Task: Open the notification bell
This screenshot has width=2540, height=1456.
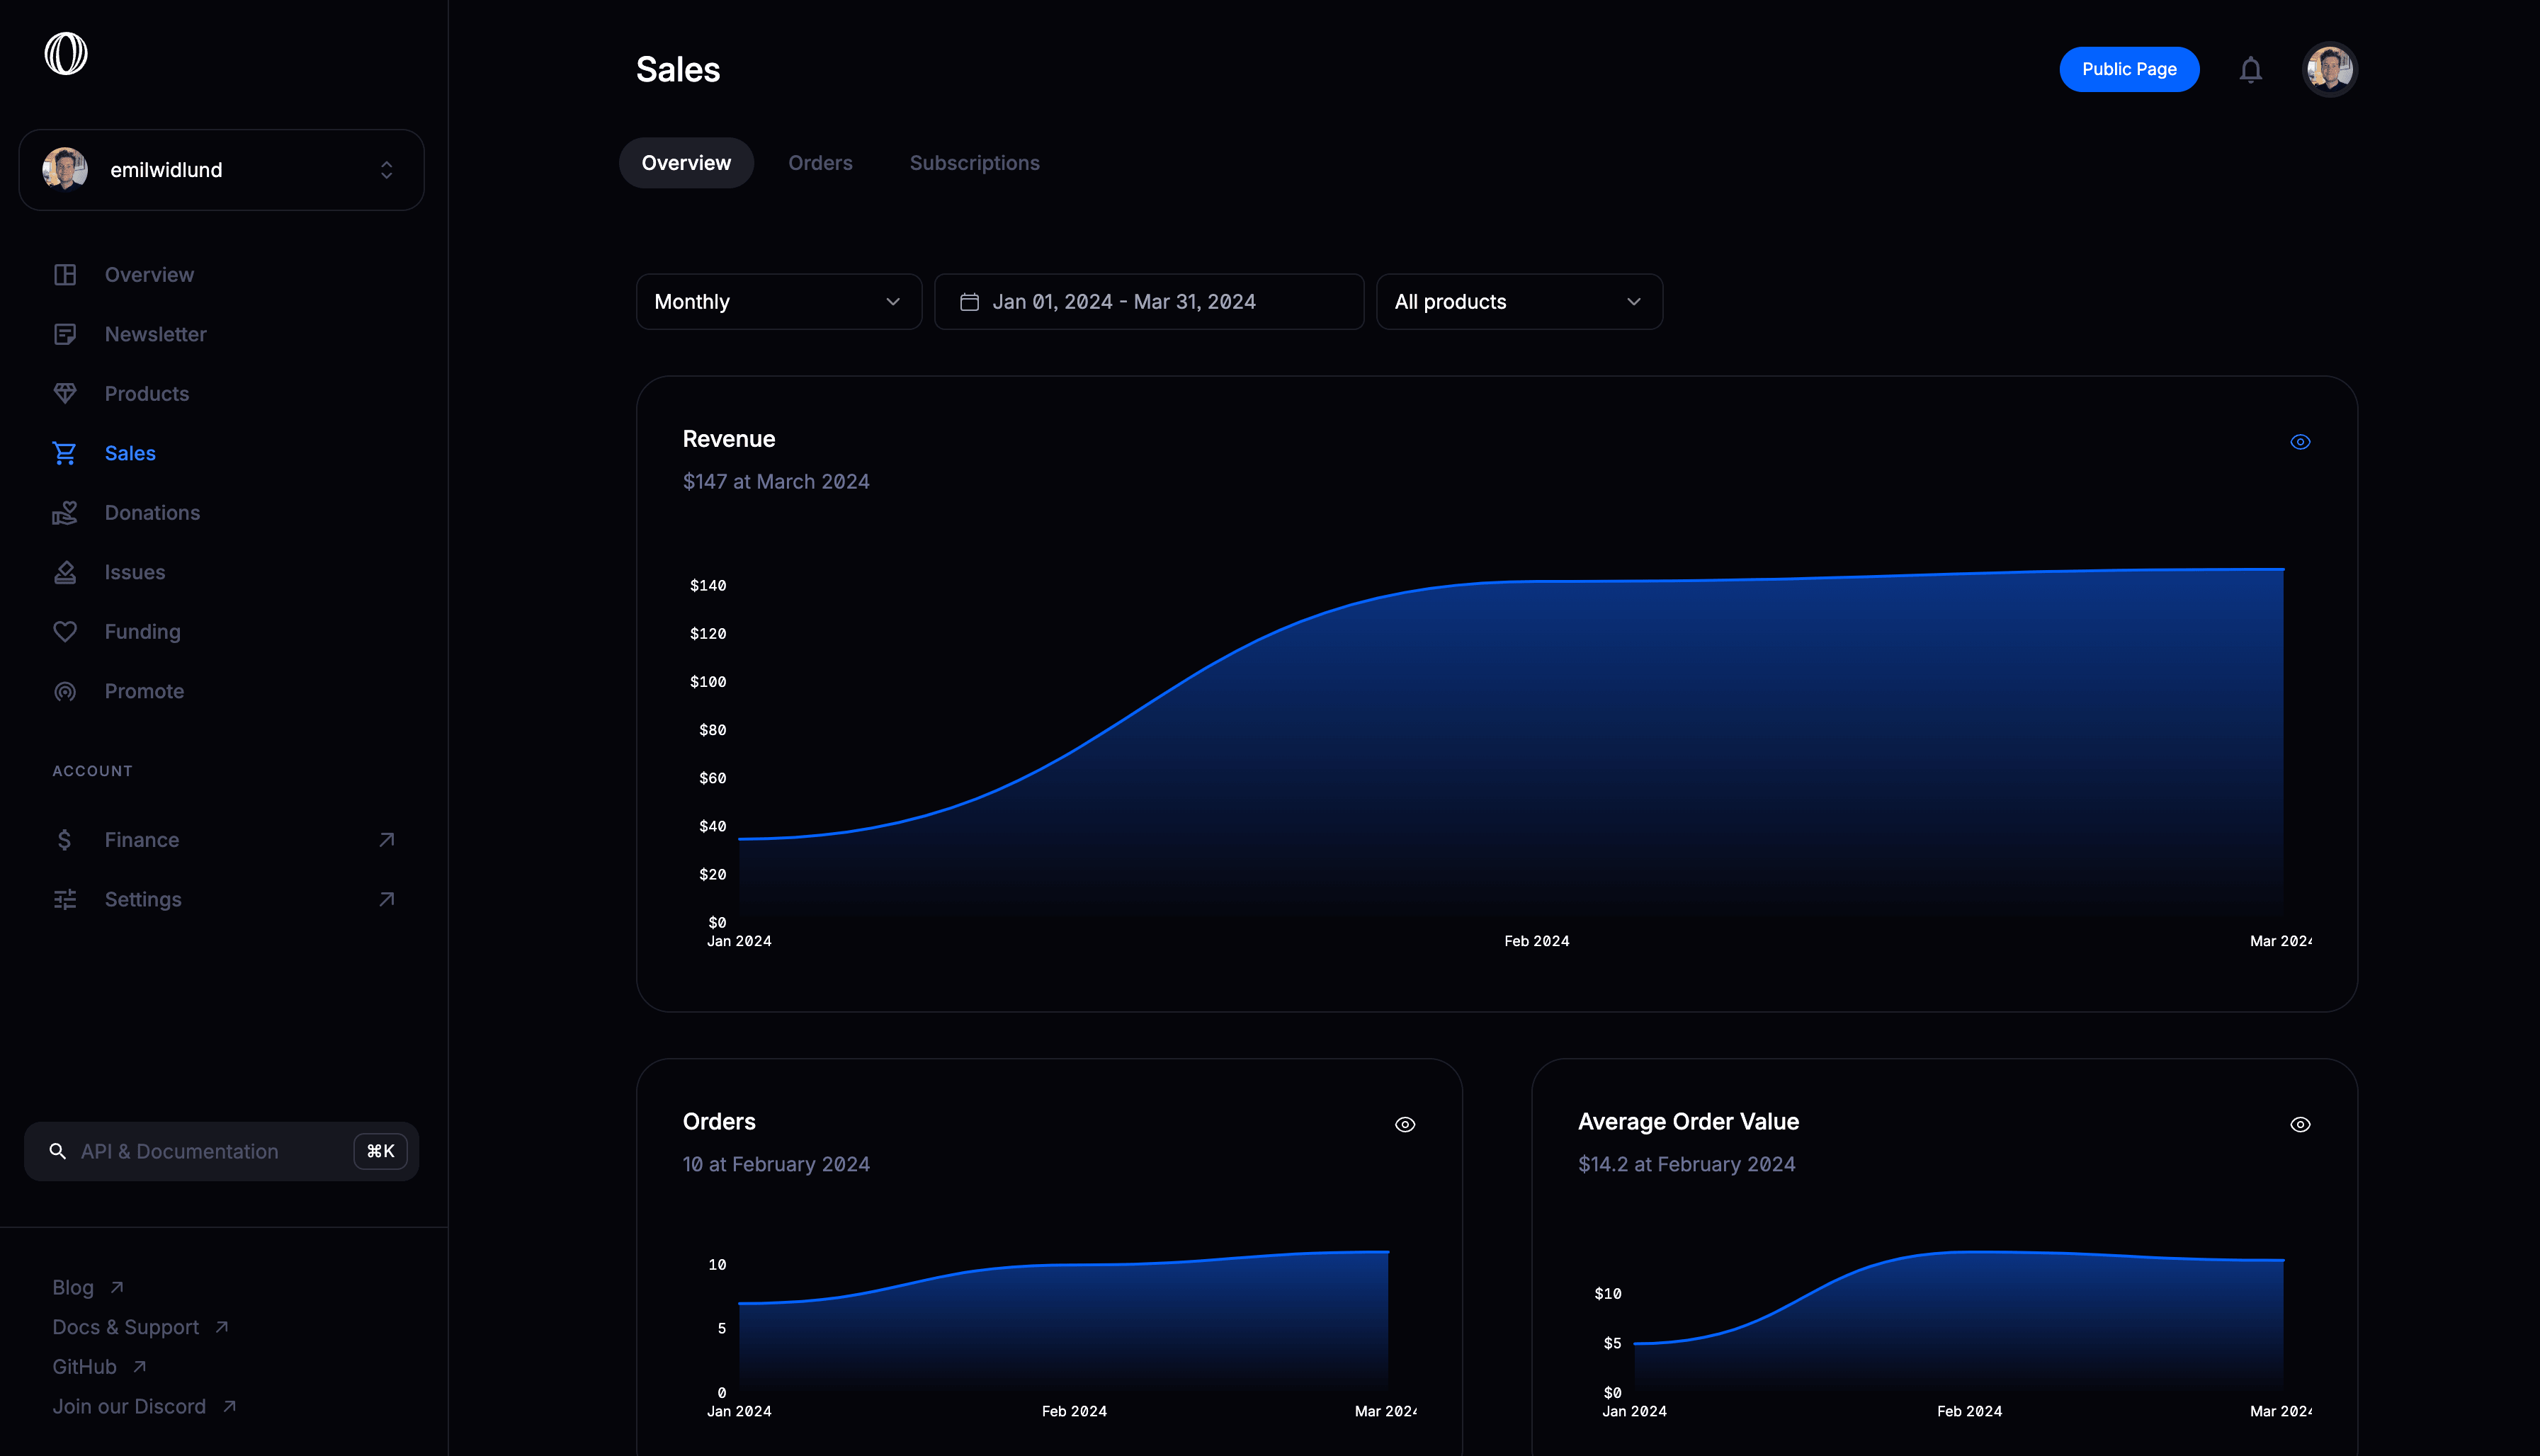Action: tap(2251, 69)
